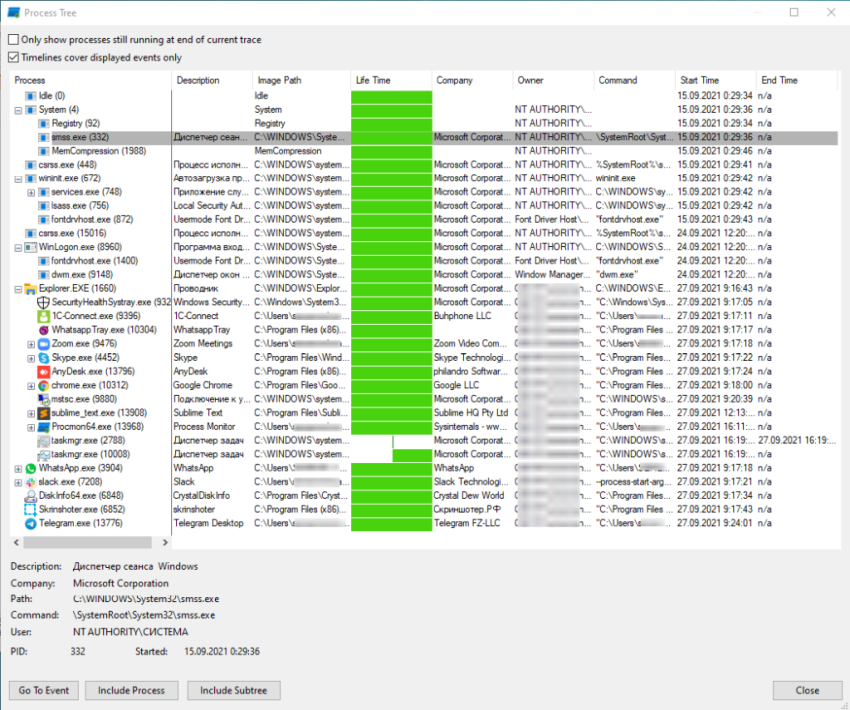Image resolution: width=850 pixels, height=710 pixels.
Task: Collapse the System (4) tree branch
Action: [x=17, y=110]
